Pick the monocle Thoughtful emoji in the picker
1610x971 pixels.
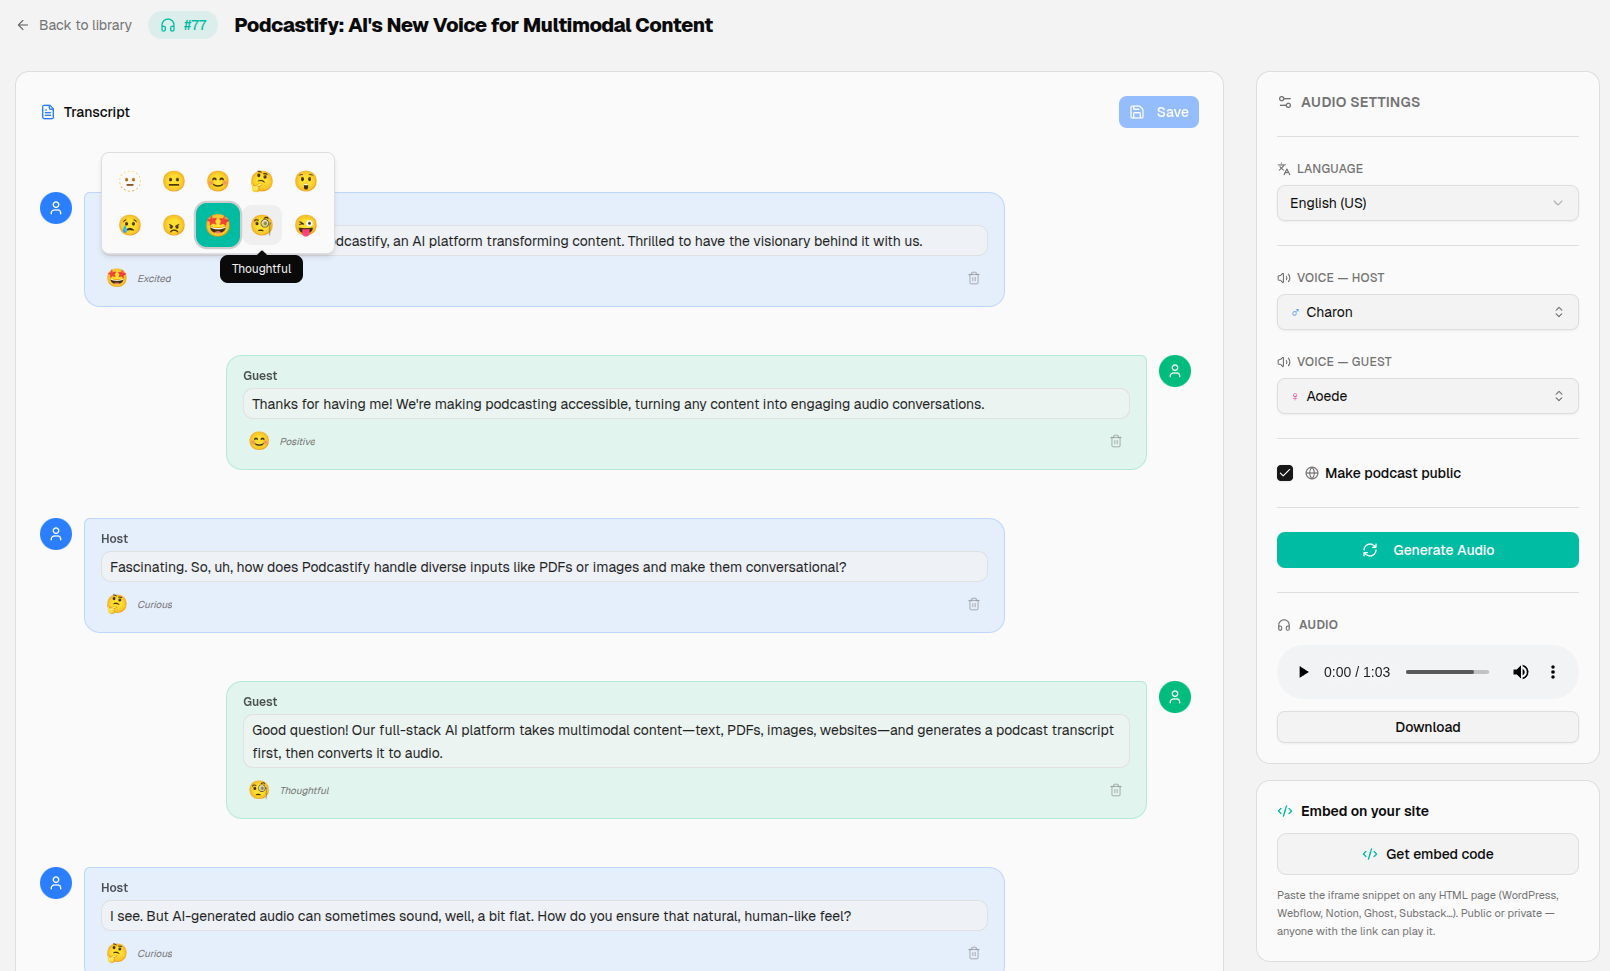click(x=262, y=225)
